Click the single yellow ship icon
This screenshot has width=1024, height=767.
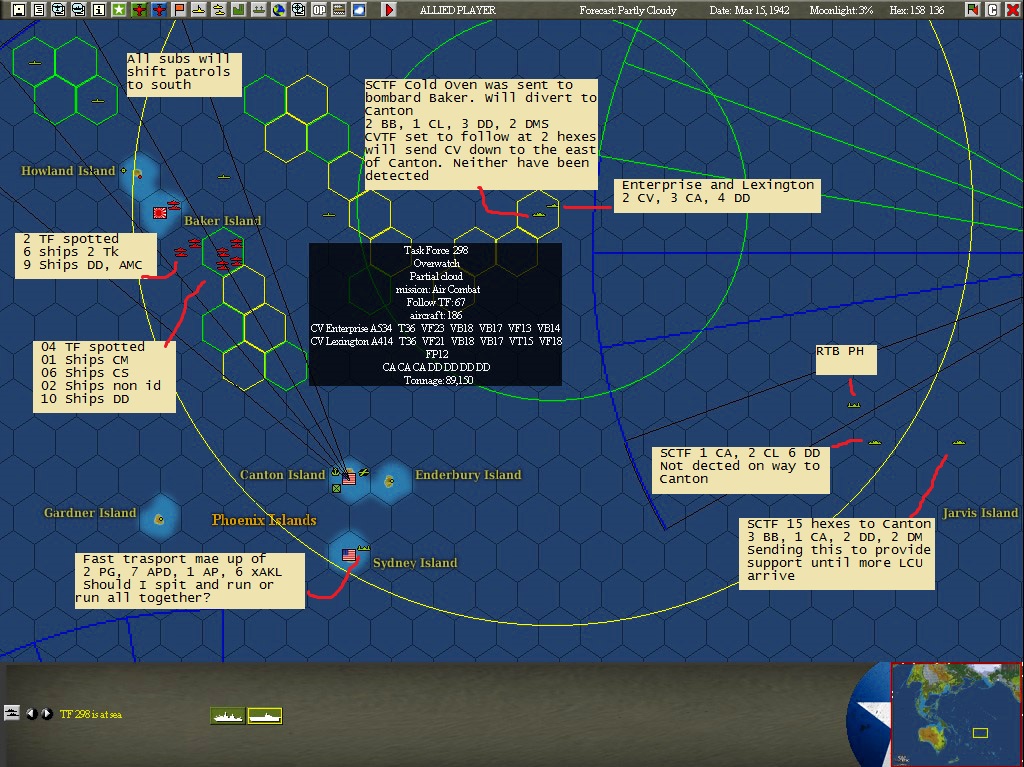(x=199, y=10)
